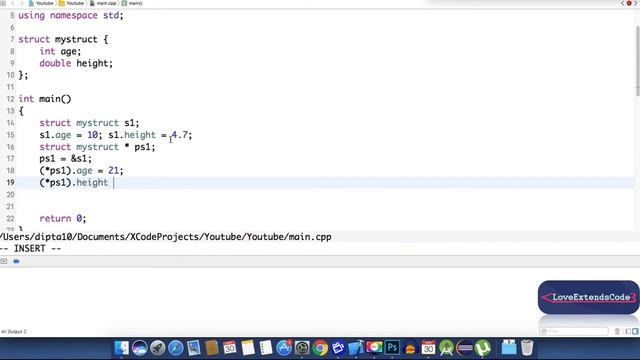Open the main() symbol in jump bar

coord(132,3)
